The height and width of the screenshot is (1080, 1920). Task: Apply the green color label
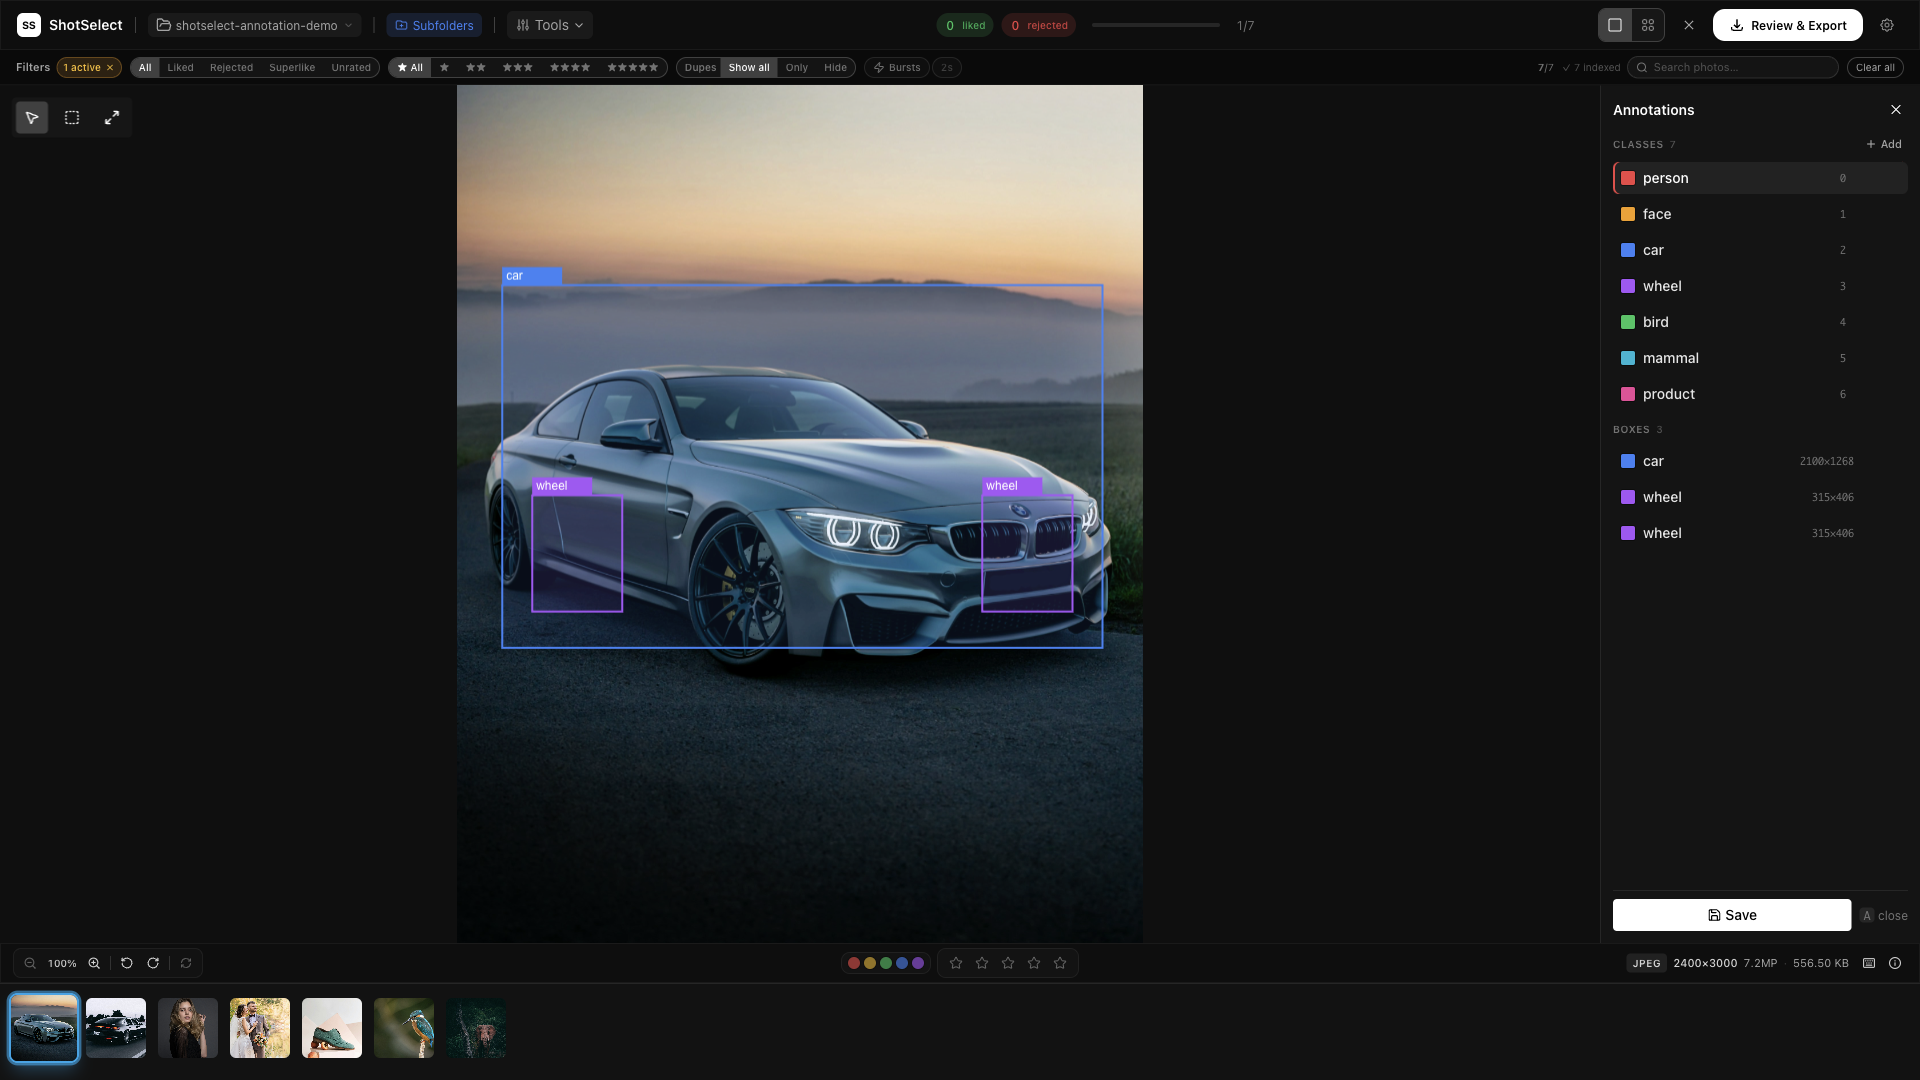pos(885,963)
